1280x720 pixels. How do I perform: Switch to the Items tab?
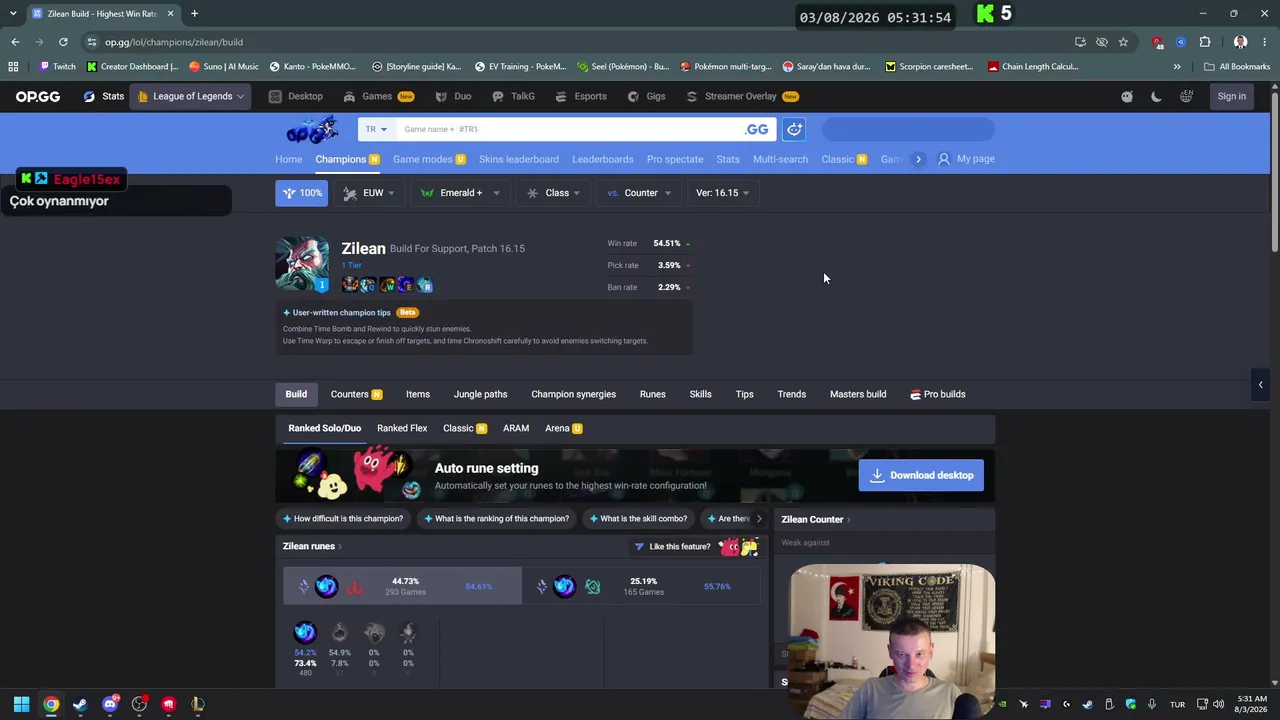pos(418,394)
